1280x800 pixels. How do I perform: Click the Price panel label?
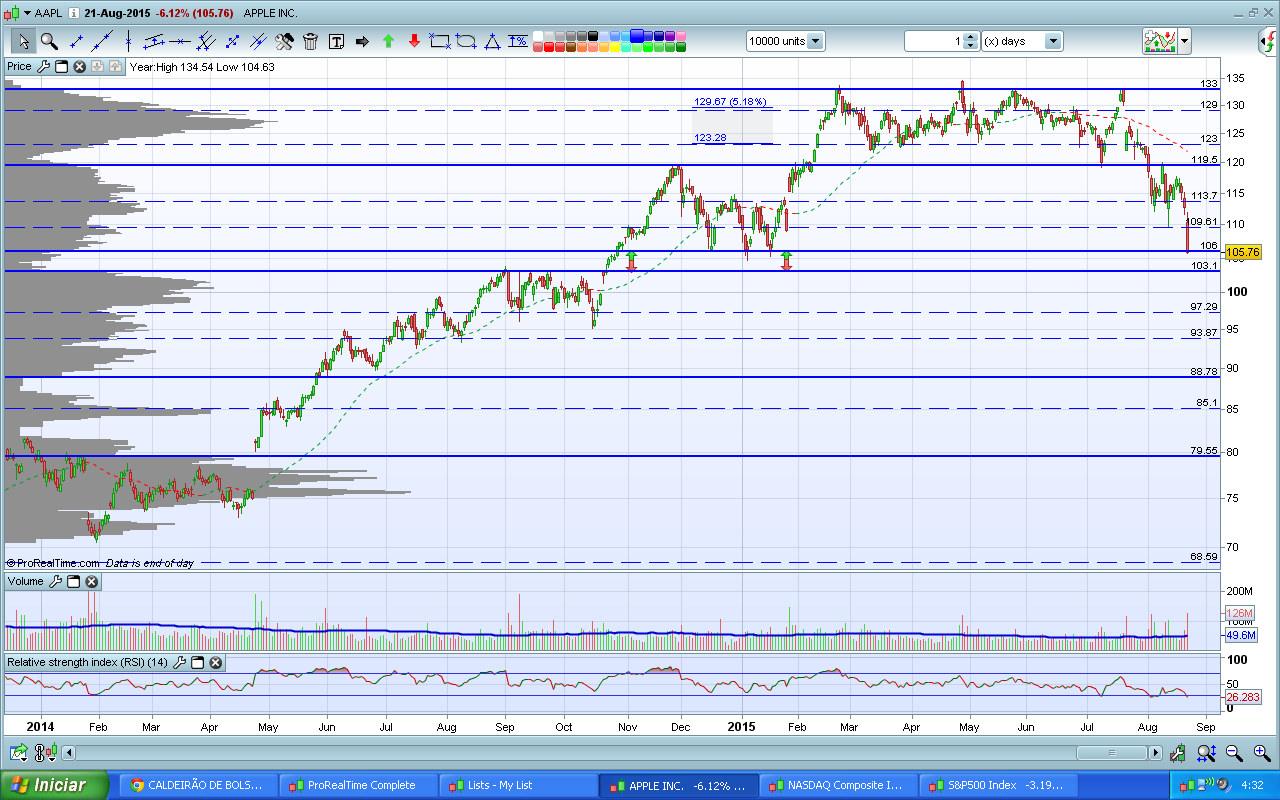[x=19, y=67]
